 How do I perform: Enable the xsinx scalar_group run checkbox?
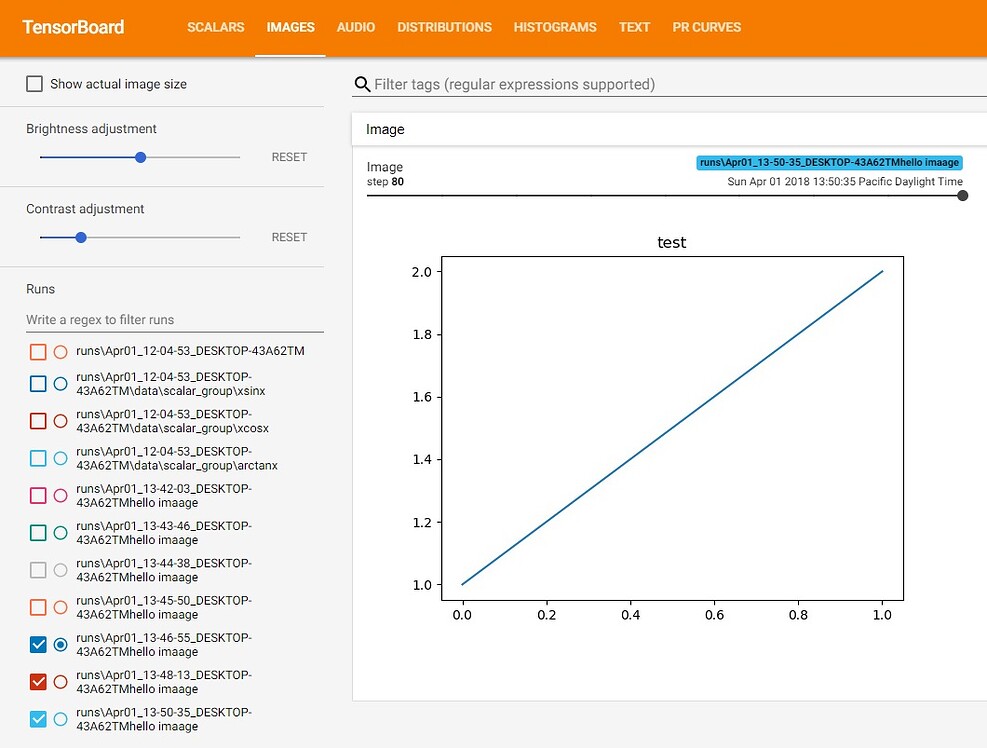pyautogui.click(x=38, y=383)
